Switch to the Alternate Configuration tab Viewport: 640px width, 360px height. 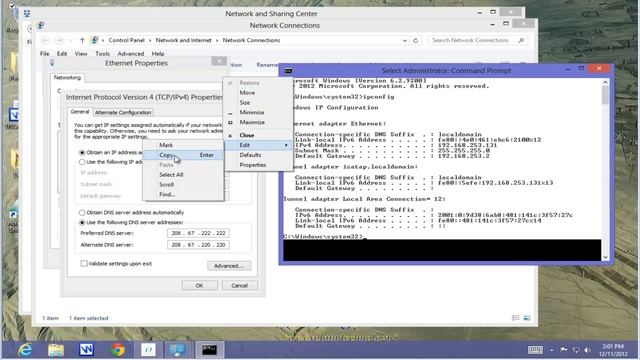(123, 112)
